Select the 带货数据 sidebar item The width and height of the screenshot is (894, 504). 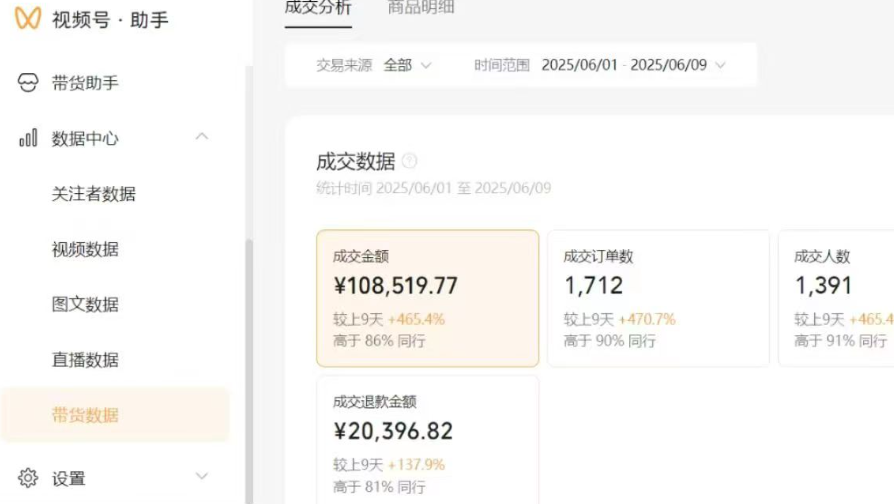tap(85, 415)
